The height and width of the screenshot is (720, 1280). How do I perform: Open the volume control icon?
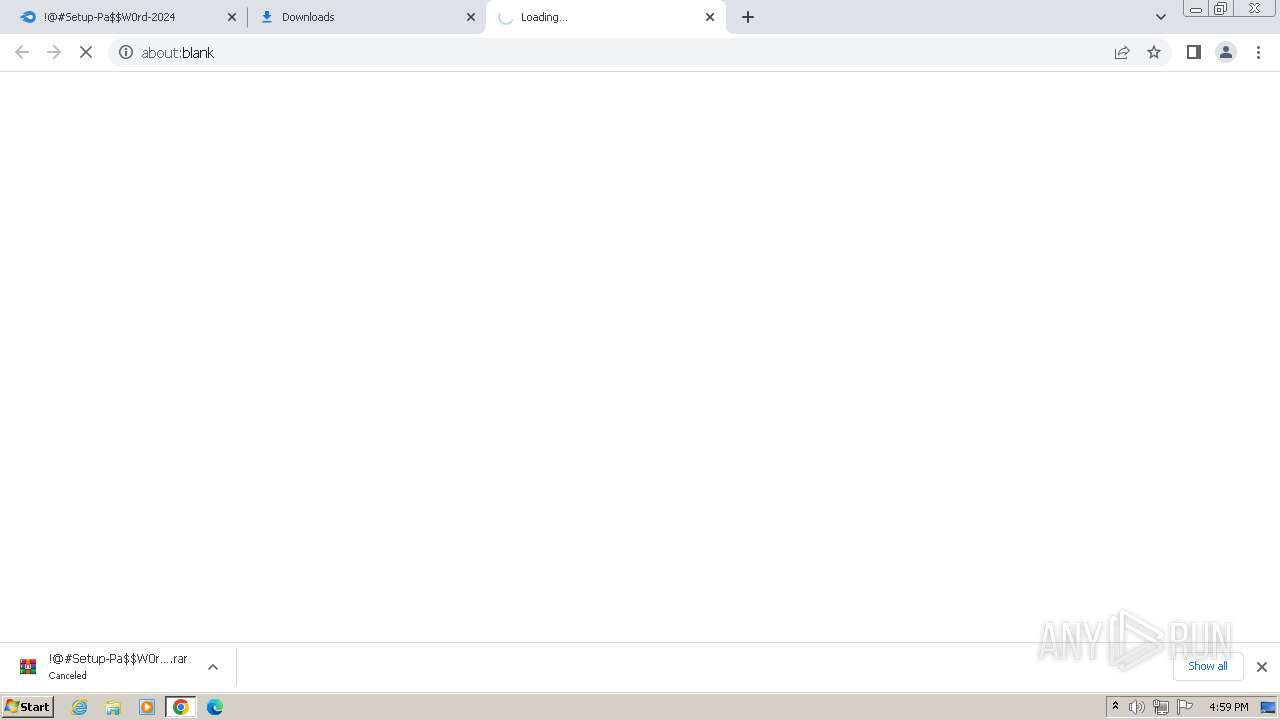1137,707
